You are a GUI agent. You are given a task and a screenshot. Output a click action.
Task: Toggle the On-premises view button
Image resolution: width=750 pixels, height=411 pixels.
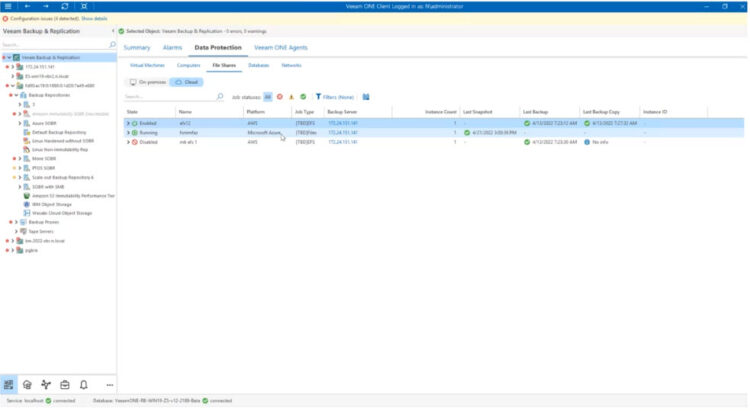(x=148, y=82)
